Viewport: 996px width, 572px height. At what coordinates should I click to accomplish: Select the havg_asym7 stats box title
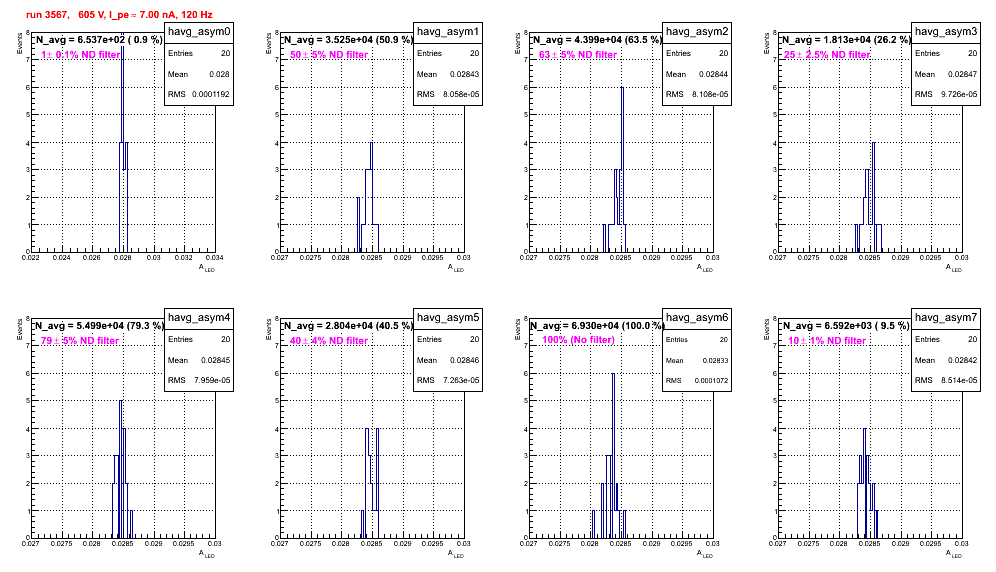(x=946, y=317)
